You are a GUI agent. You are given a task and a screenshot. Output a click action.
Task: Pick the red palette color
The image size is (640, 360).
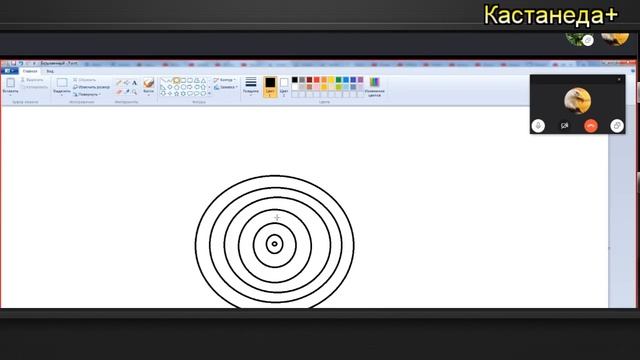317,80
